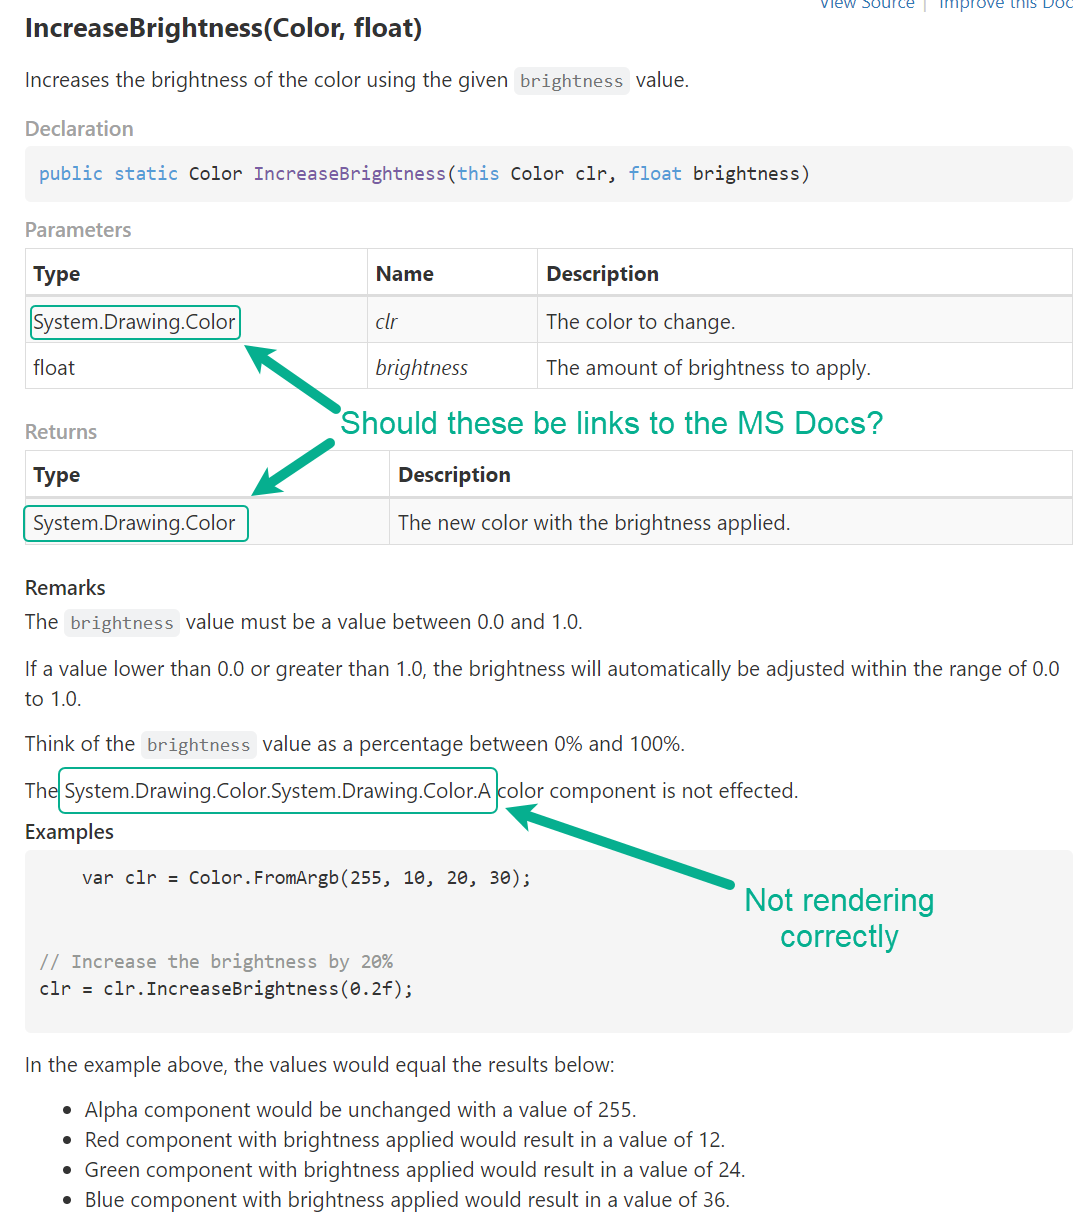This screenshot has height=1232, width=1086.
Task: Click the paragraph starting 'If a value lower than 0.0'
Action: tap(542, 684)
